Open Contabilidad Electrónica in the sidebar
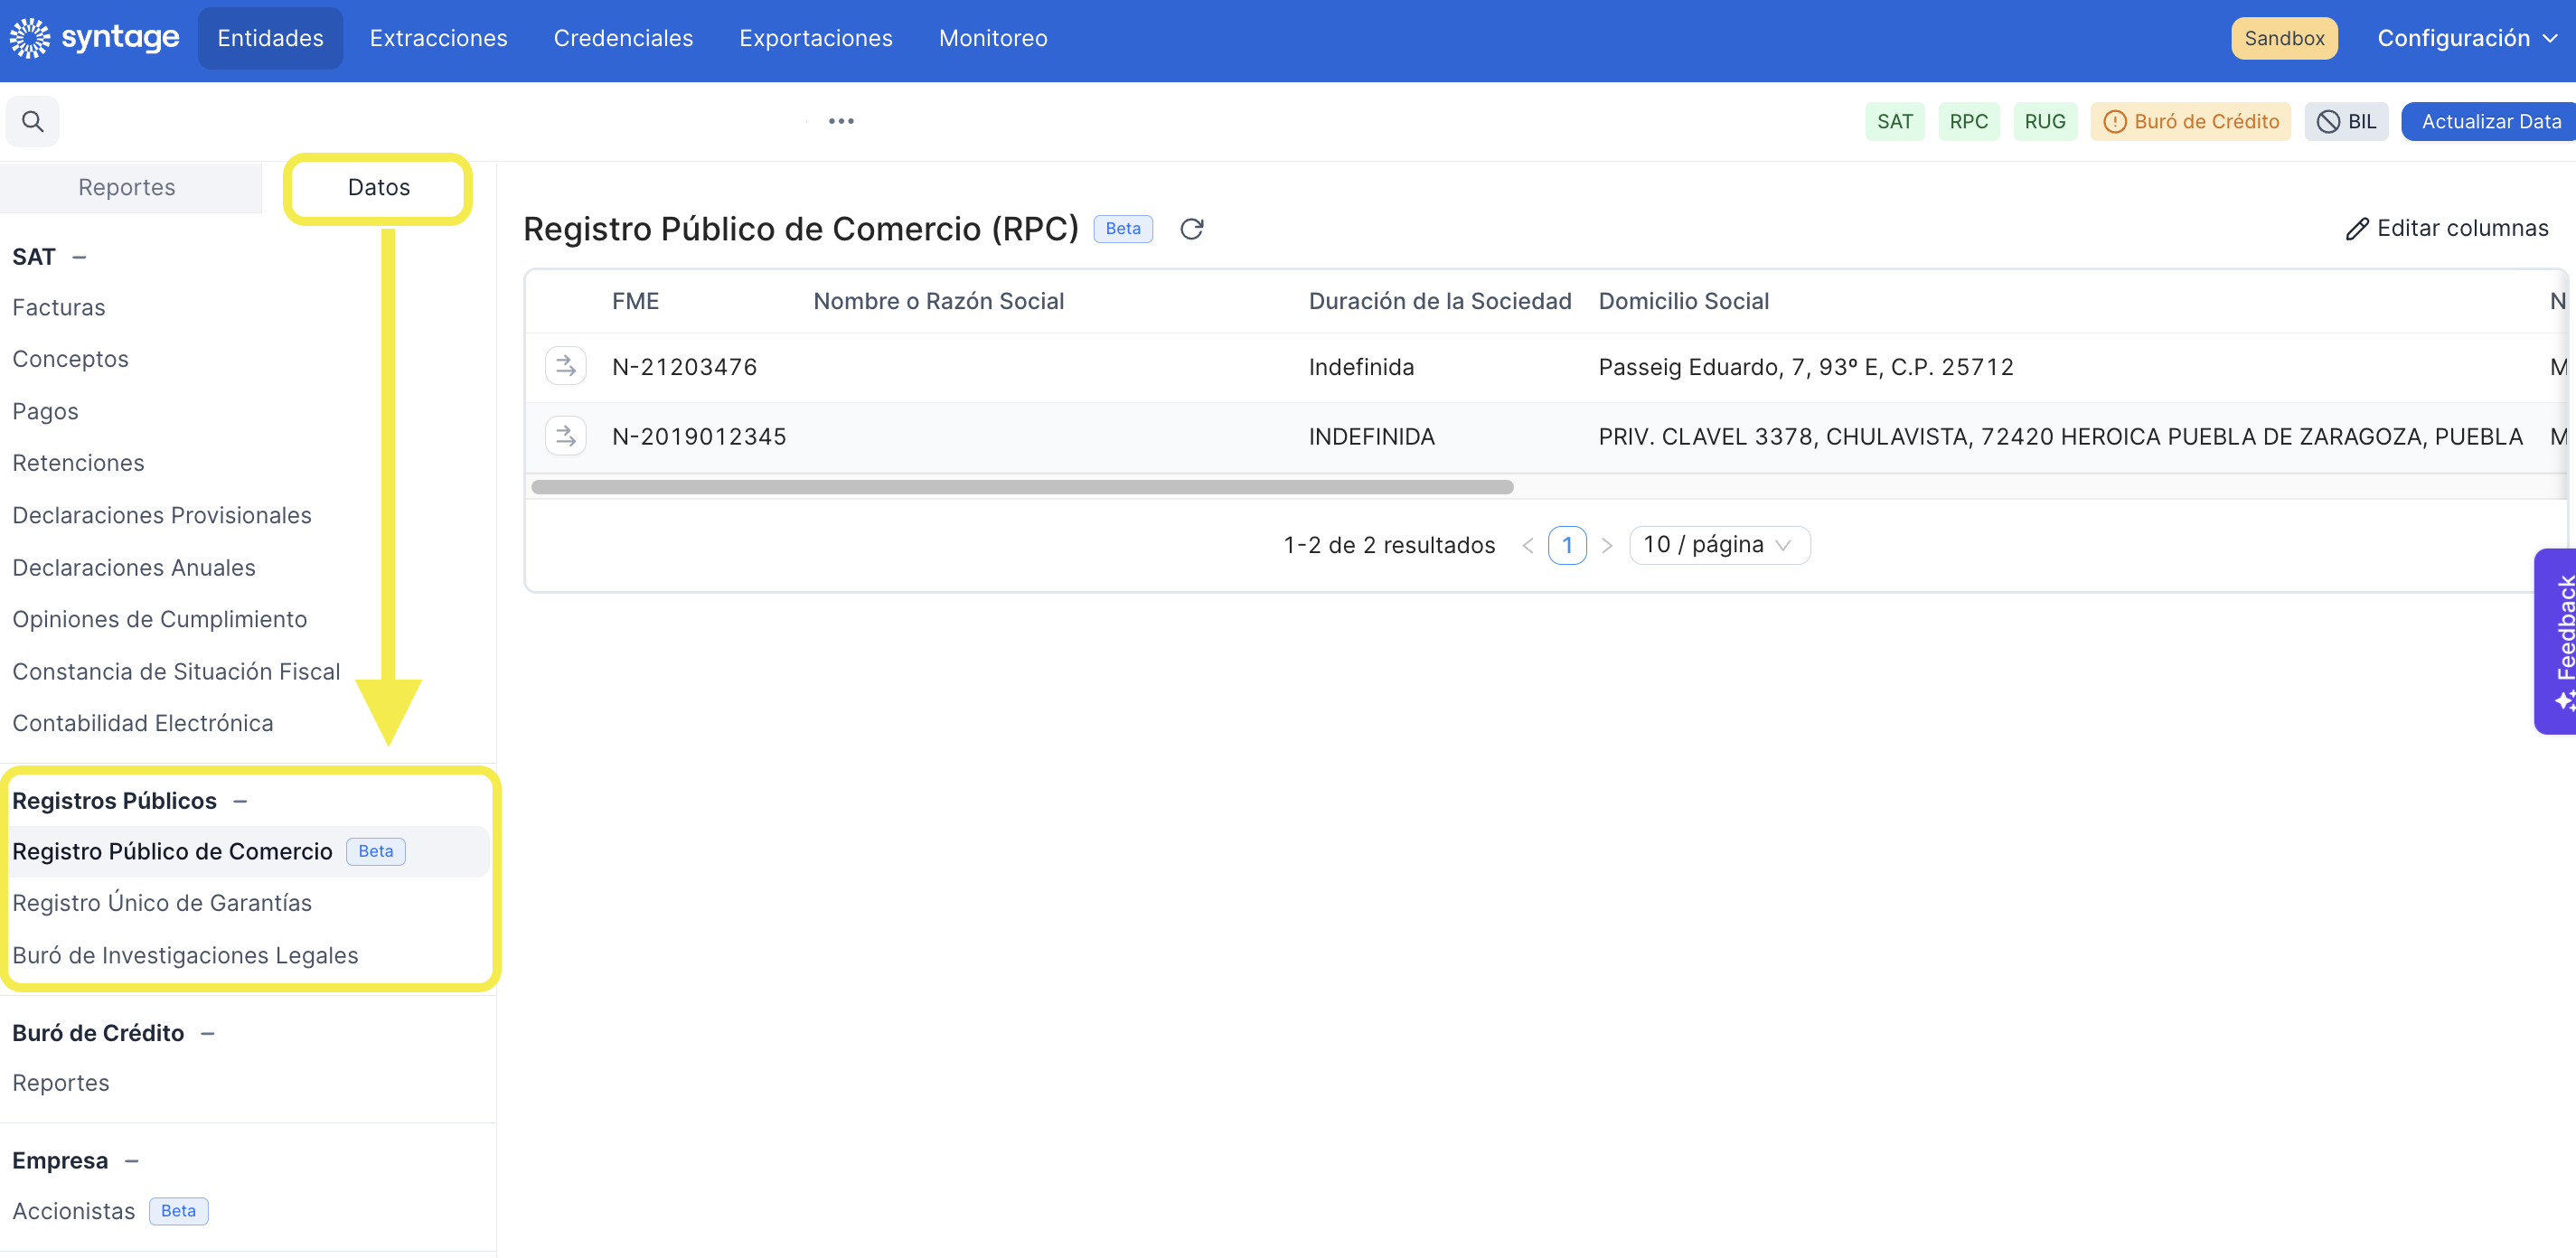The height and width of the screenshot is (1258, 2576). (143, 723)
